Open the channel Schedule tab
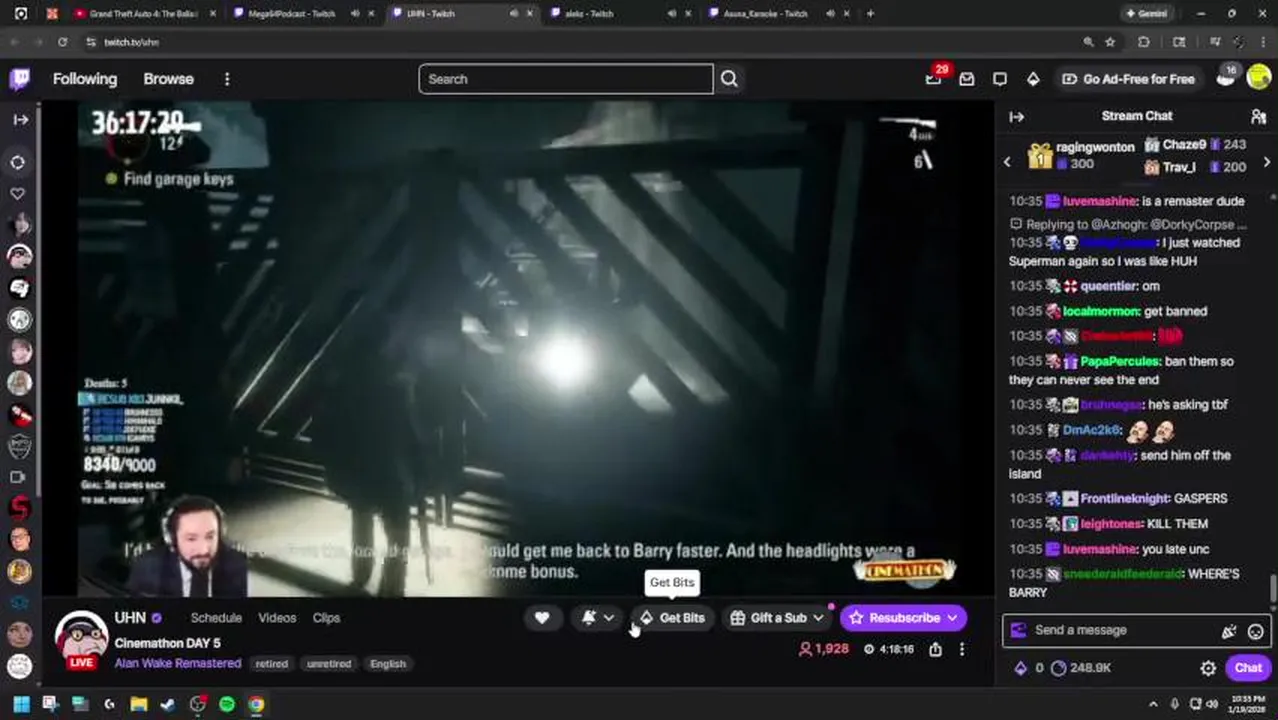The image size is (1278, 720). tap(216, 618)
